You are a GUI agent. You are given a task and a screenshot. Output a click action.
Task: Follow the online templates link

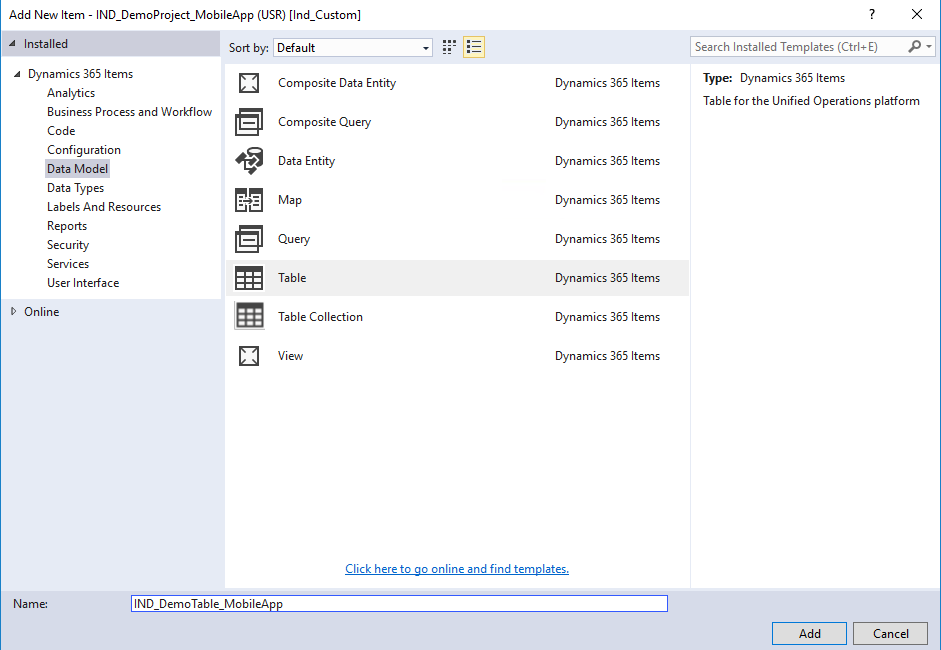pos(456,568)
